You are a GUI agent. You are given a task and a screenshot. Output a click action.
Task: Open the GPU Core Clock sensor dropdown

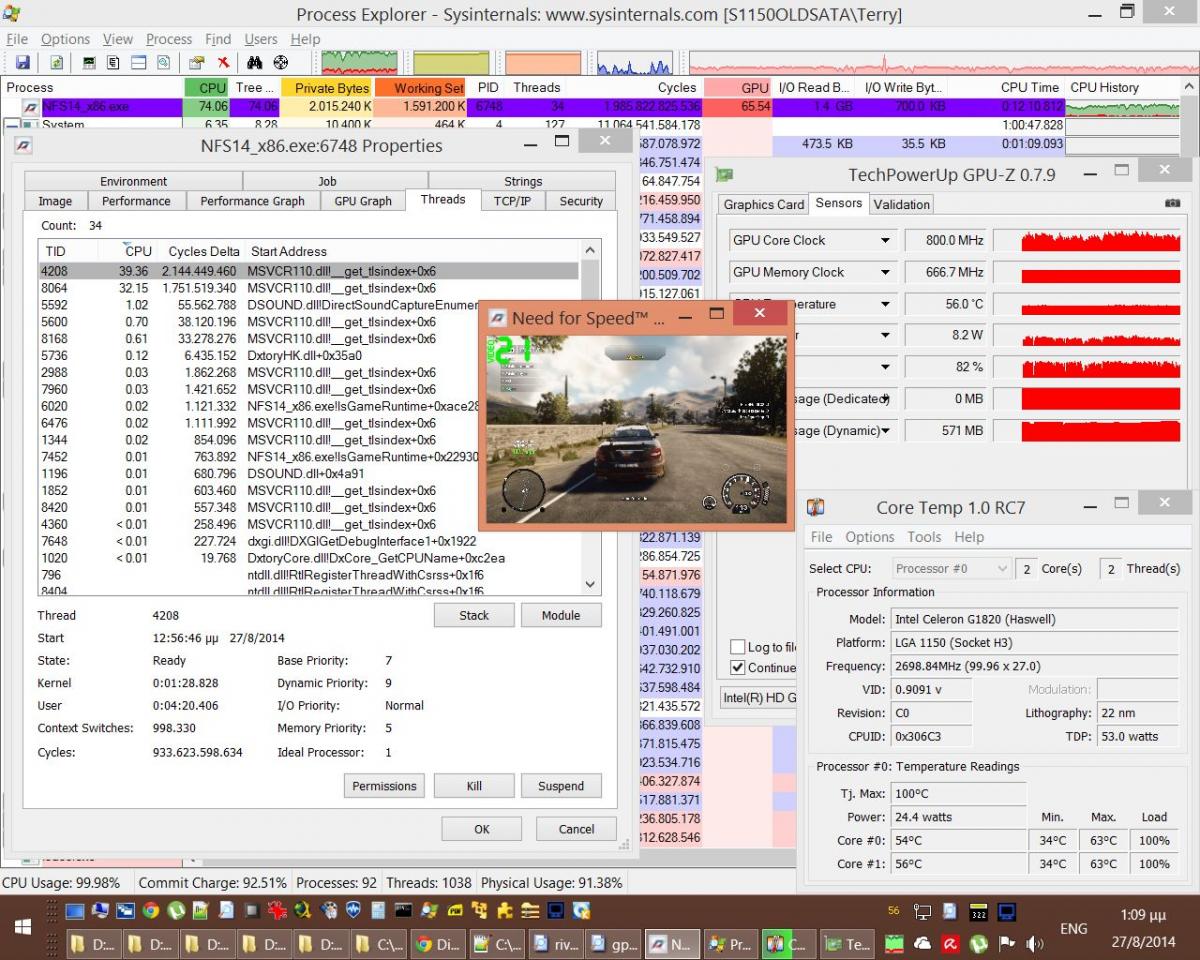click(x=885, y=240)
